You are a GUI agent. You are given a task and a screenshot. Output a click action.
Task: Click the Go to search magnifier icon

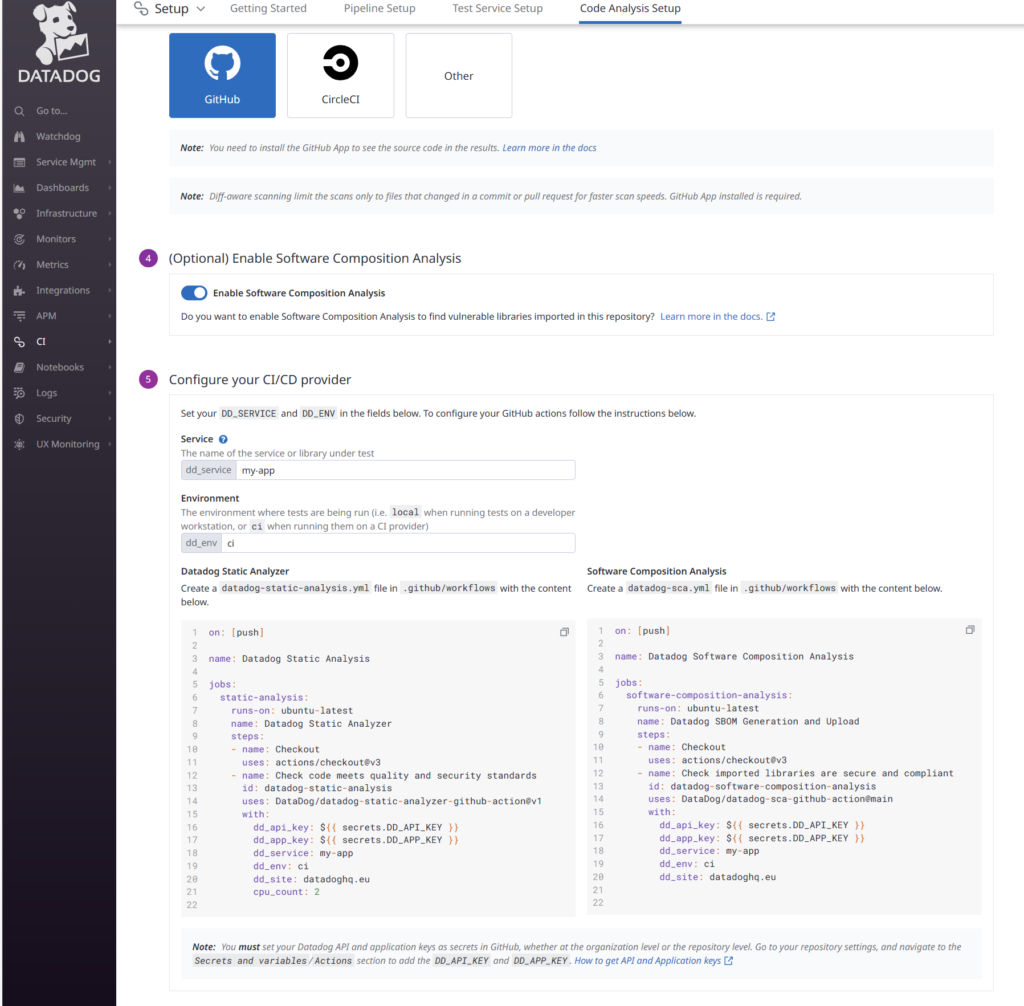[20, 111]
